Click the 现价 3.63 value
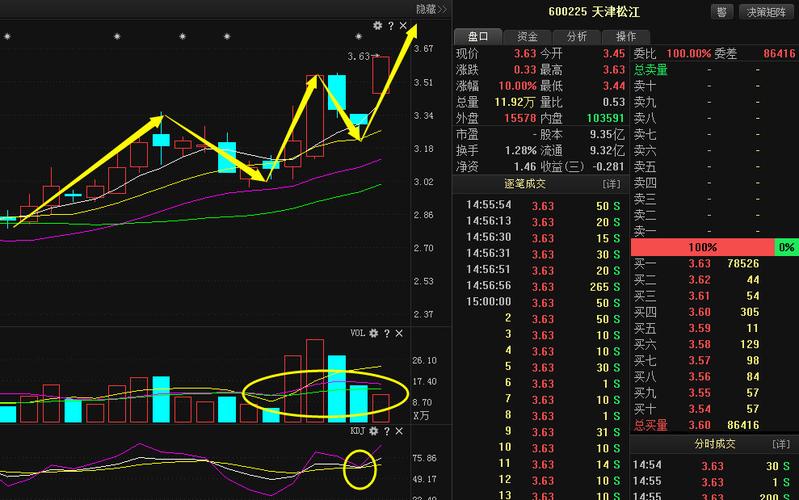This screenshot has height=500, width=799. tap(525, 54)
